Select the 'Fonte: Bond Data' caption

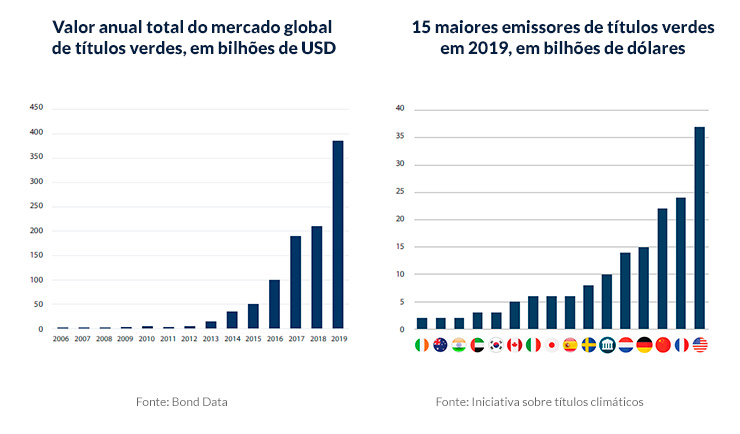(182, 402)
